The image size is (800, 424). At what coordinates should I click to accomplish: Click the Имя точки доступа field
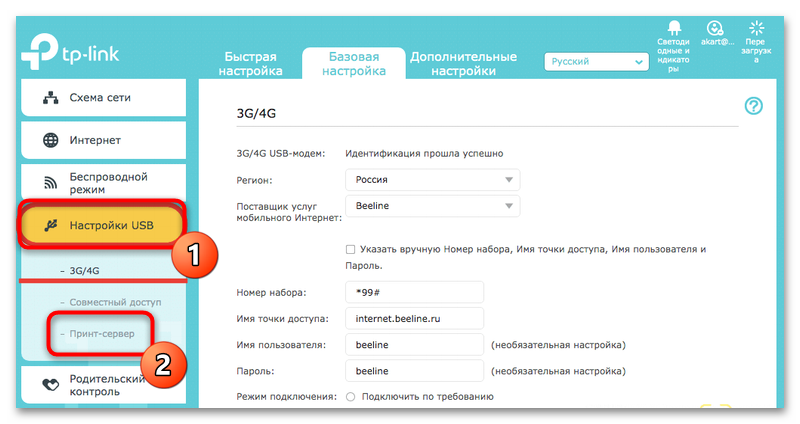[414, 318]
